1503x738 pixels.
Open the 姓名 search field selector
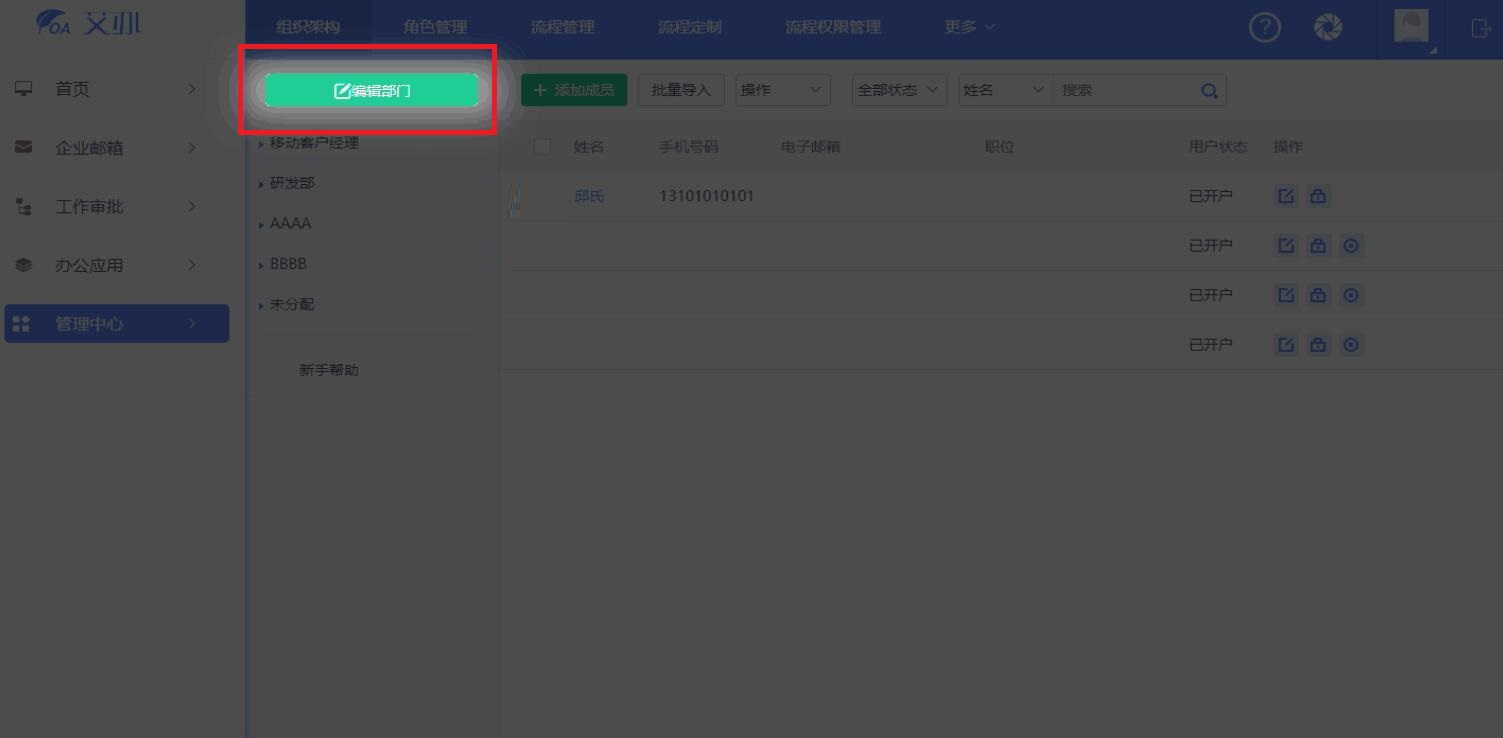1003,90
